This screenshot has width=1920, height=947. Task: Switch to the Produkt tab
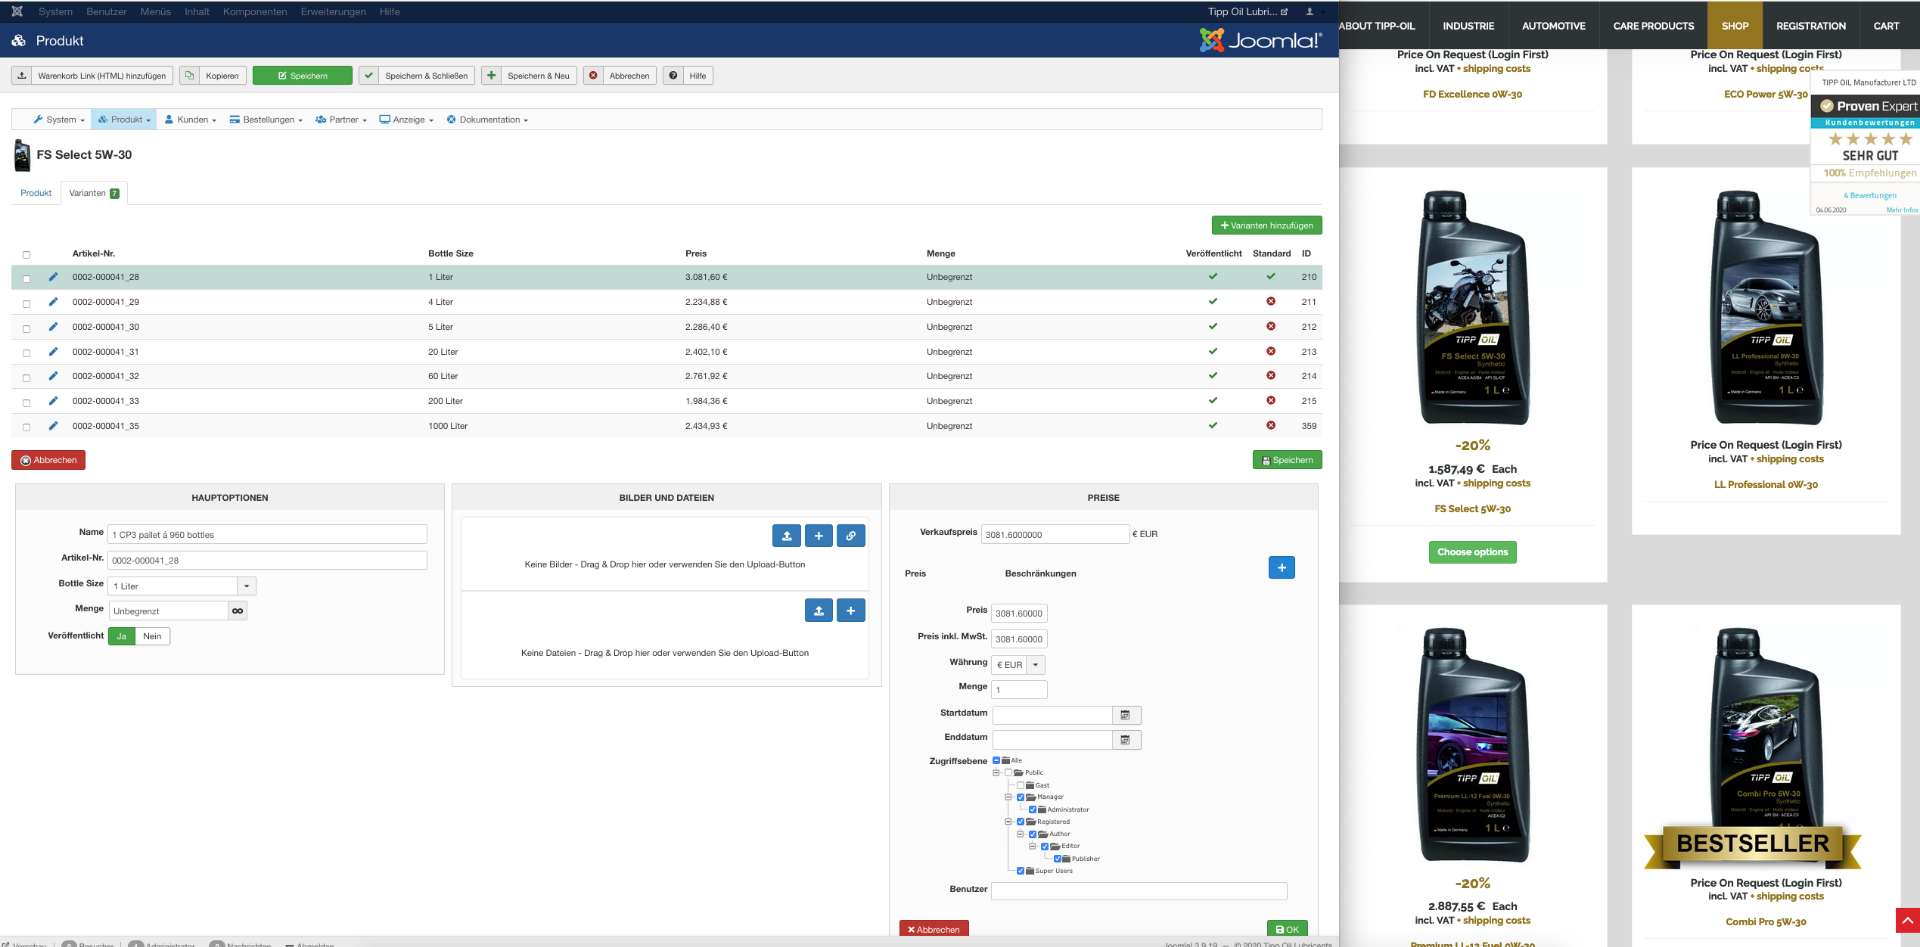36,193
